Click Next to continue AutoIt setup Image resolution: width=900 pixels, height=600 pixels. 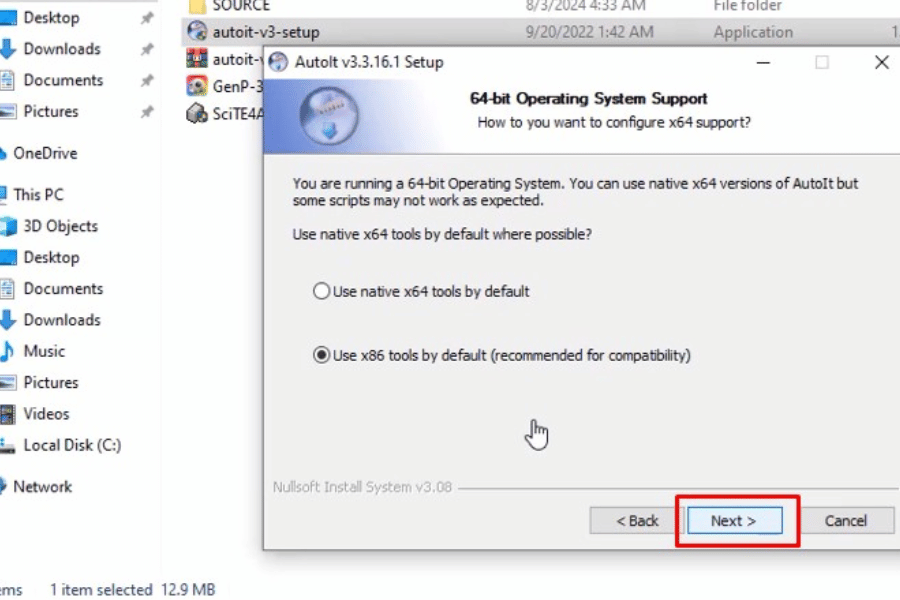[734, 521]
